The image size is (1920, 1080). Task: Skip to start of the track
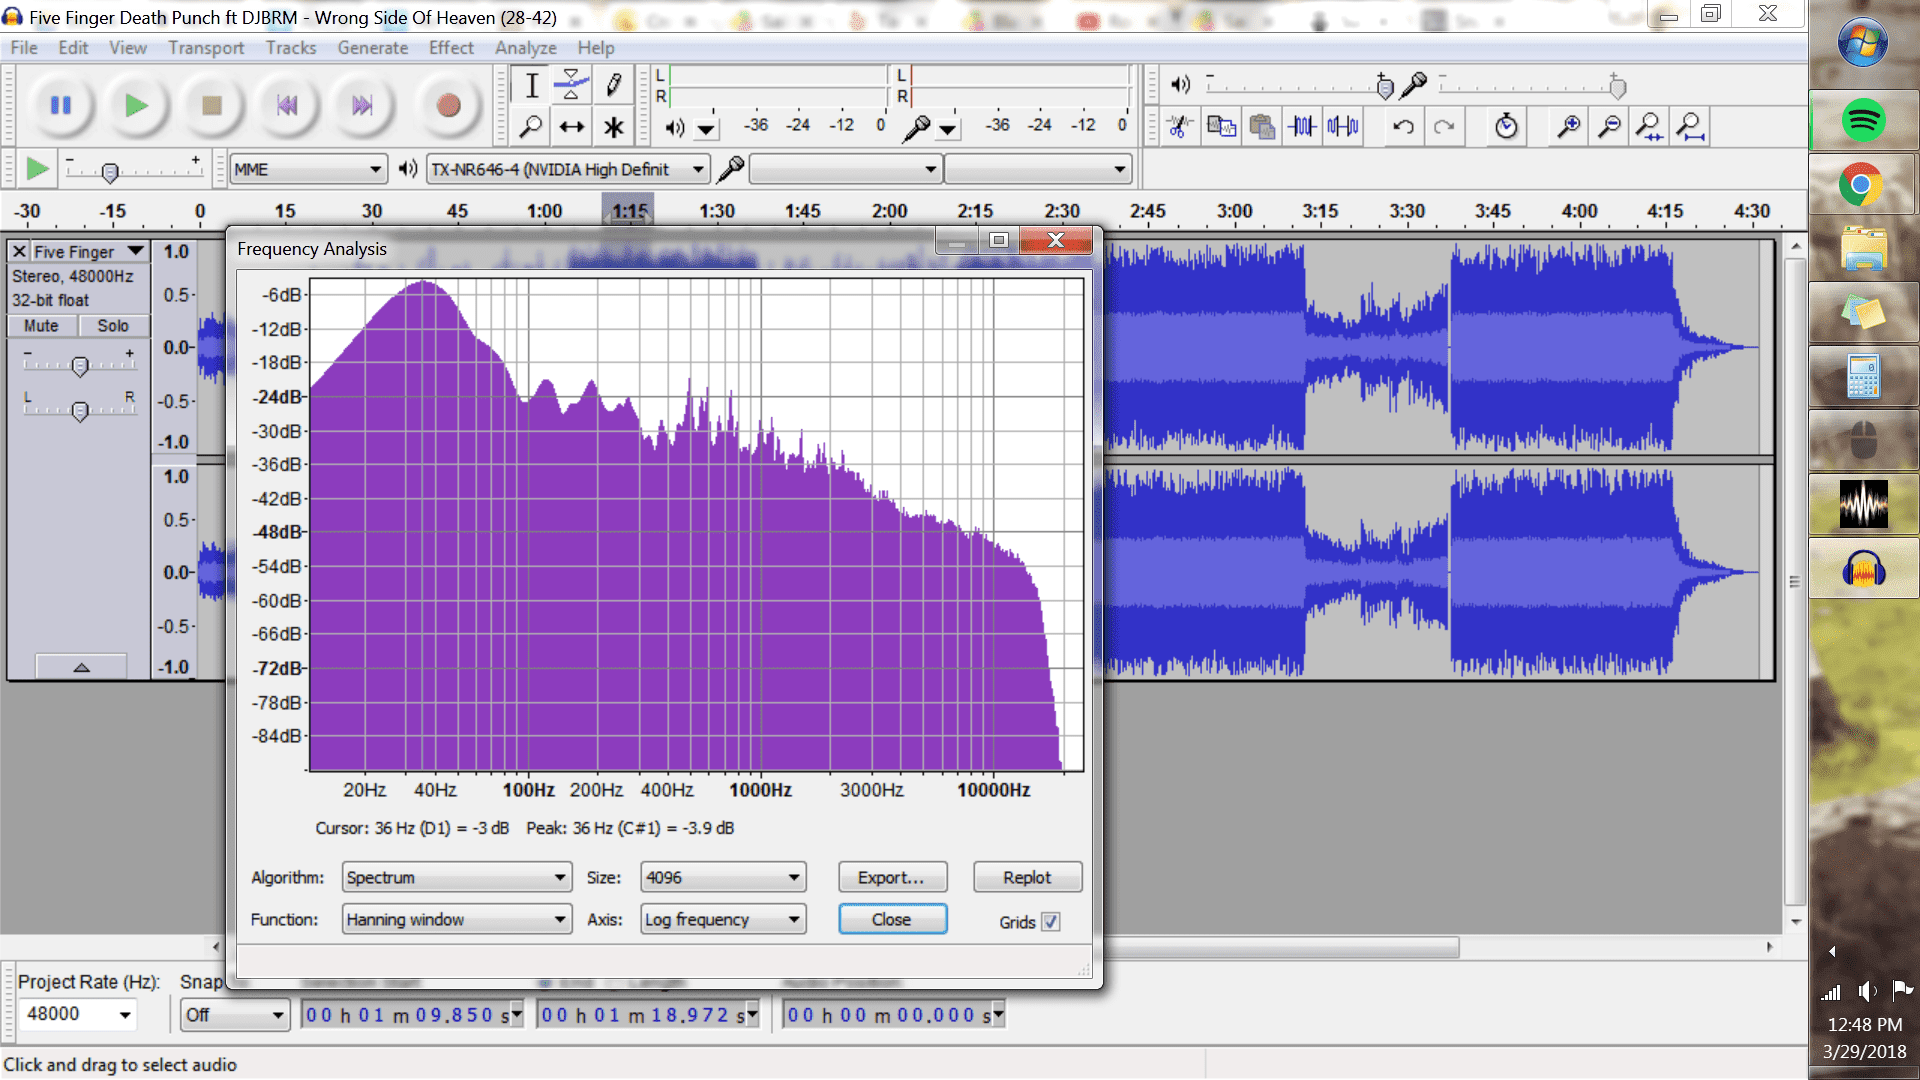pos(287,105)
